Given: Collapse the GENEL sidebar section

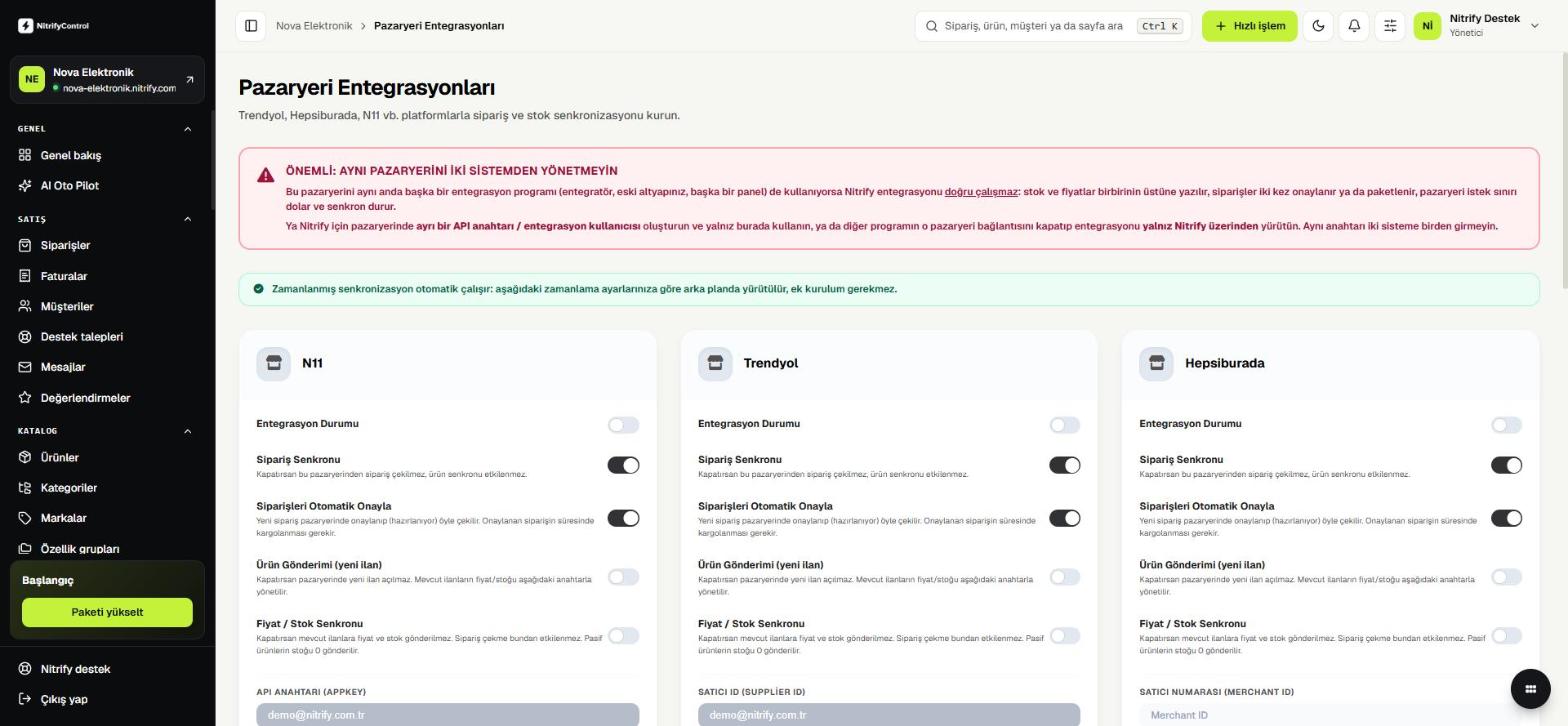Looking at the screenshot, I should point(187,129).
